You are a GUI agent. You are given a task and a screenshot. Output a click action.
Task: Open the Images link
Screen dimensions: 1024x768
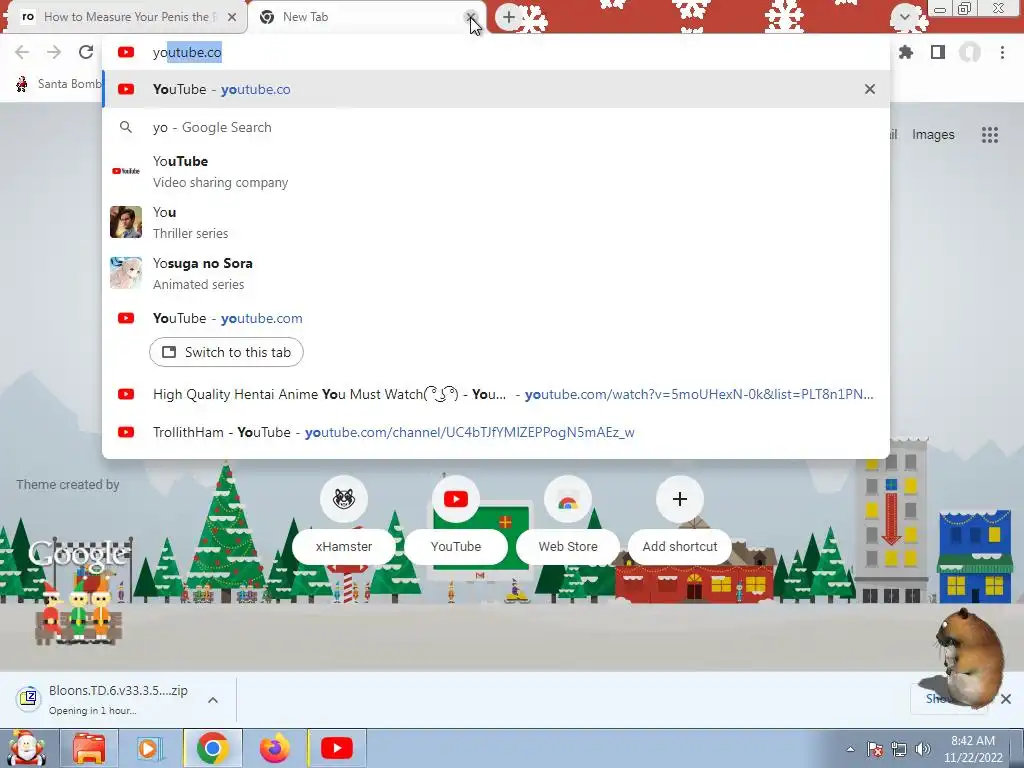click(933, 135)
